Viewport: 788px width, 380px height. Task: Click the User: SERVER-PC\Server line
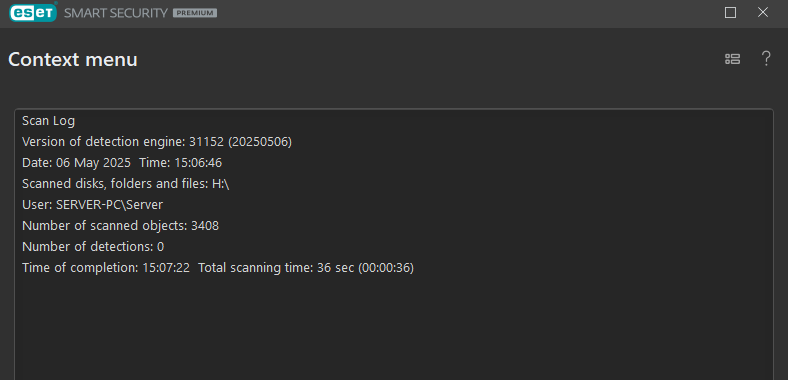point(92,205)
